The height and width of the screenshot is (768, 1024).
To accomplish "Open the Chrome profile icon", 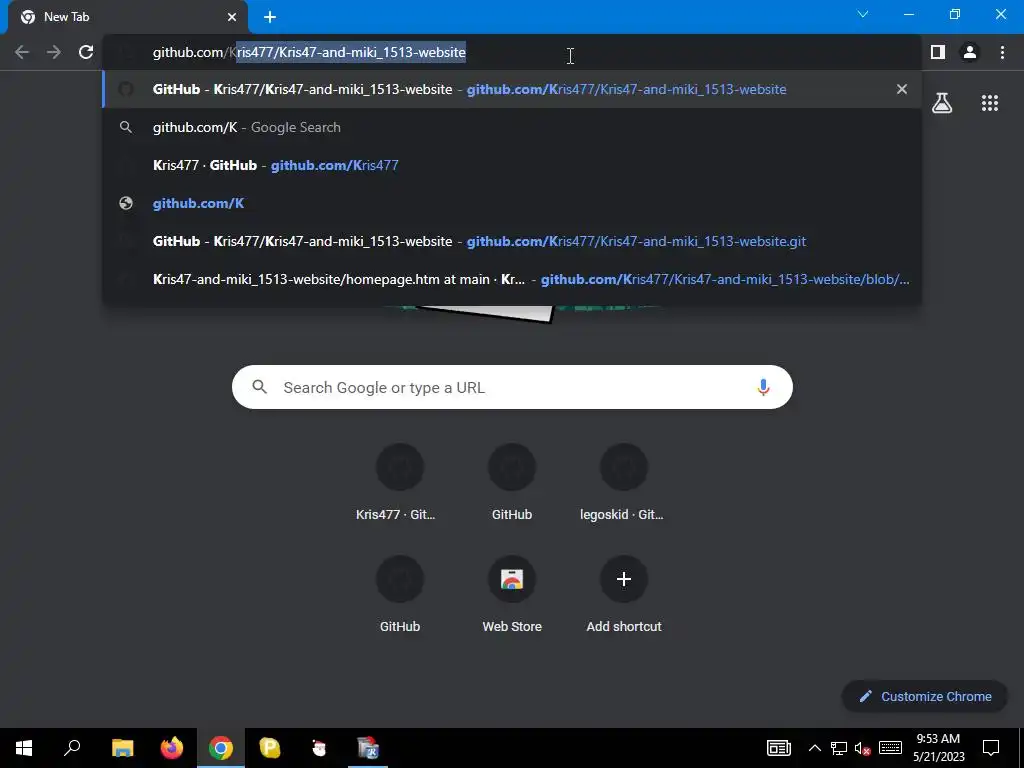I will [970, 52].
